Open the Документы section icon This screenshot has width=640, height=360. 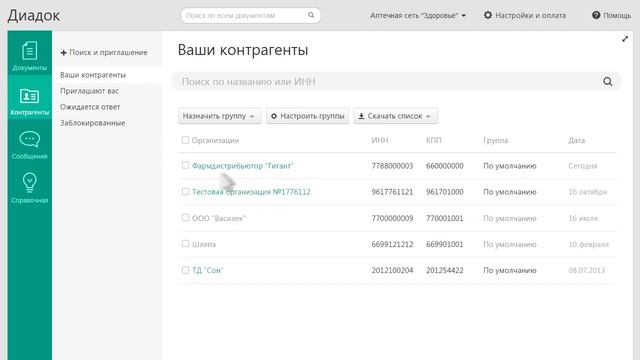[29, 51]
